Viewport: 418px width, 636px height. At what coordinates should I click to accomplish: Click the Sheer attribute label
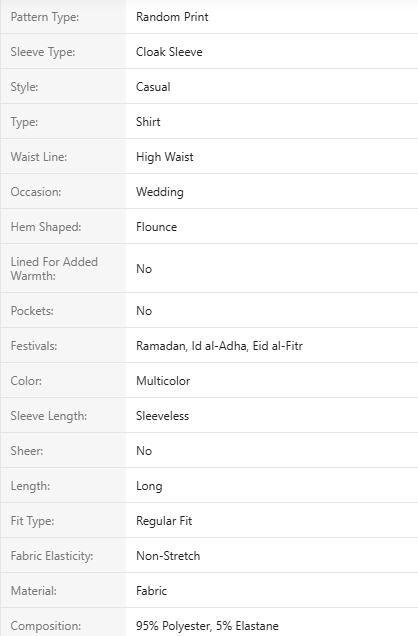tap(27, 451)
